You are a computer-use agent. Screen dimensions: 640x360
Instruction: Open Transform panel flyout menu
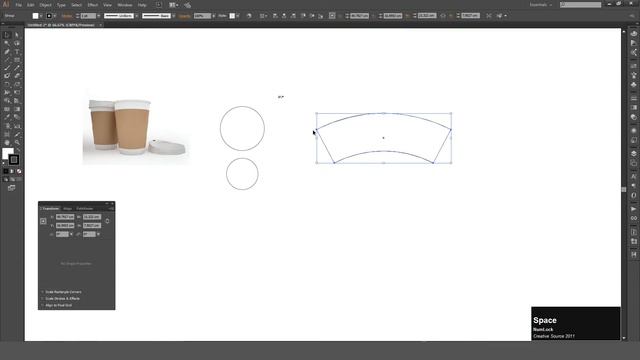pos(111,209)
